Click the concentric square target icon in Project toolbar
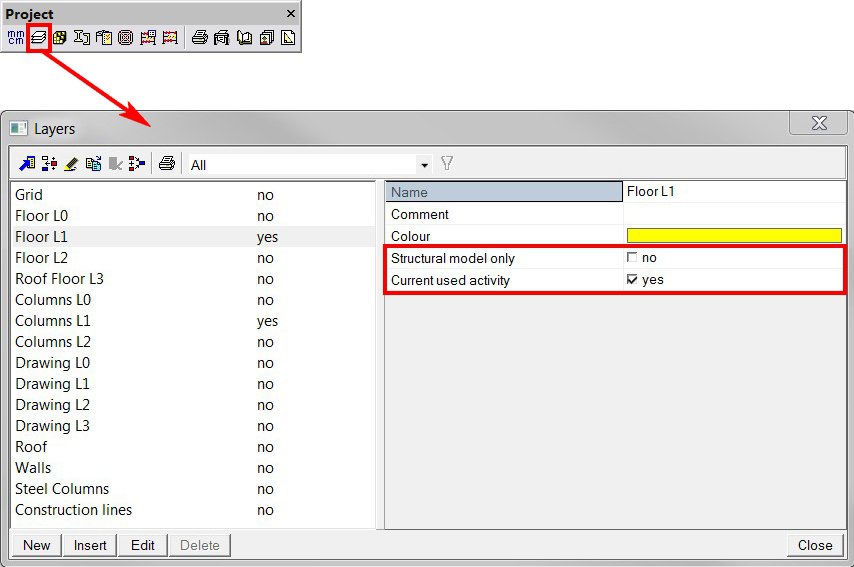The image size is (854, 567). (126, 38)
